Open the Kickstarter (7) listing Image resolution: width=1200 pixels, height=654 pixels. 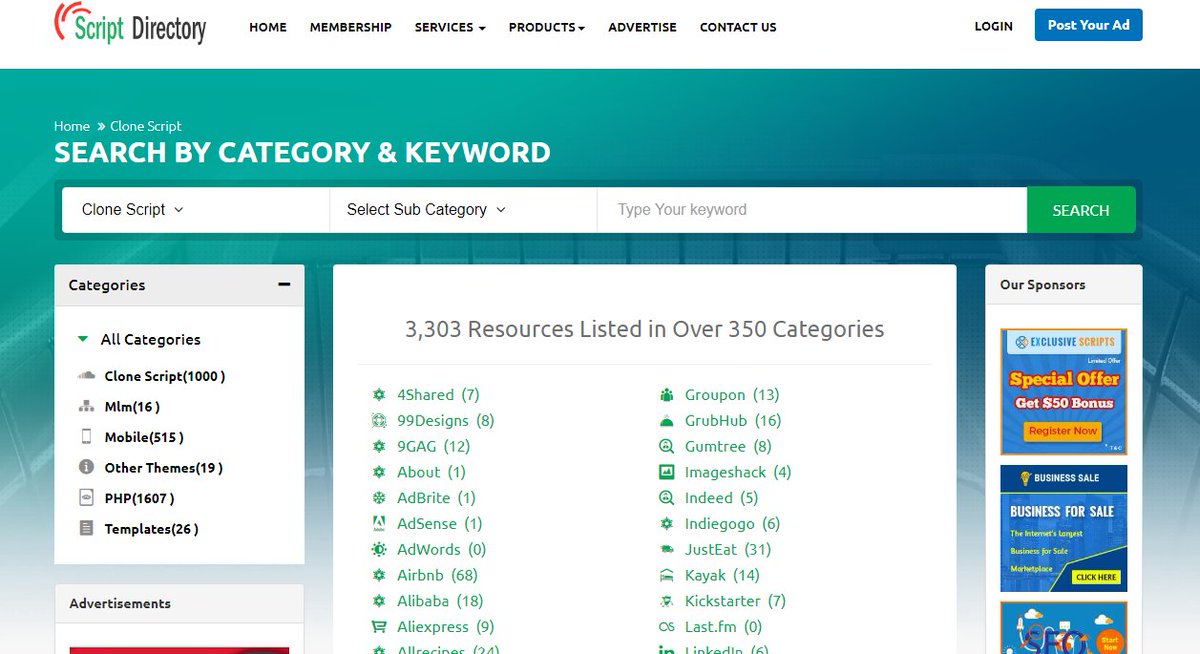pyautogui.click(x=735, y=601)
